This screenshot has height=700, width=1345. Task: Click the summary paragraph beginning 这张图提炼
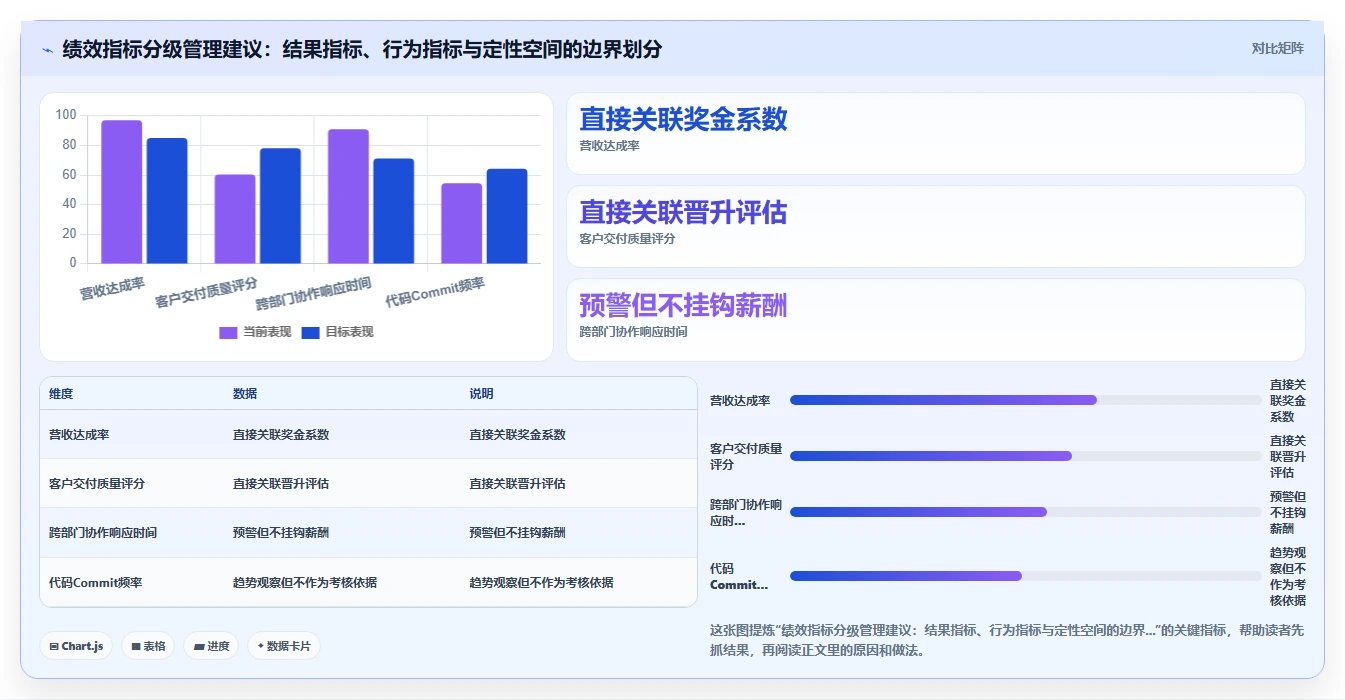tap(1007, 640)
